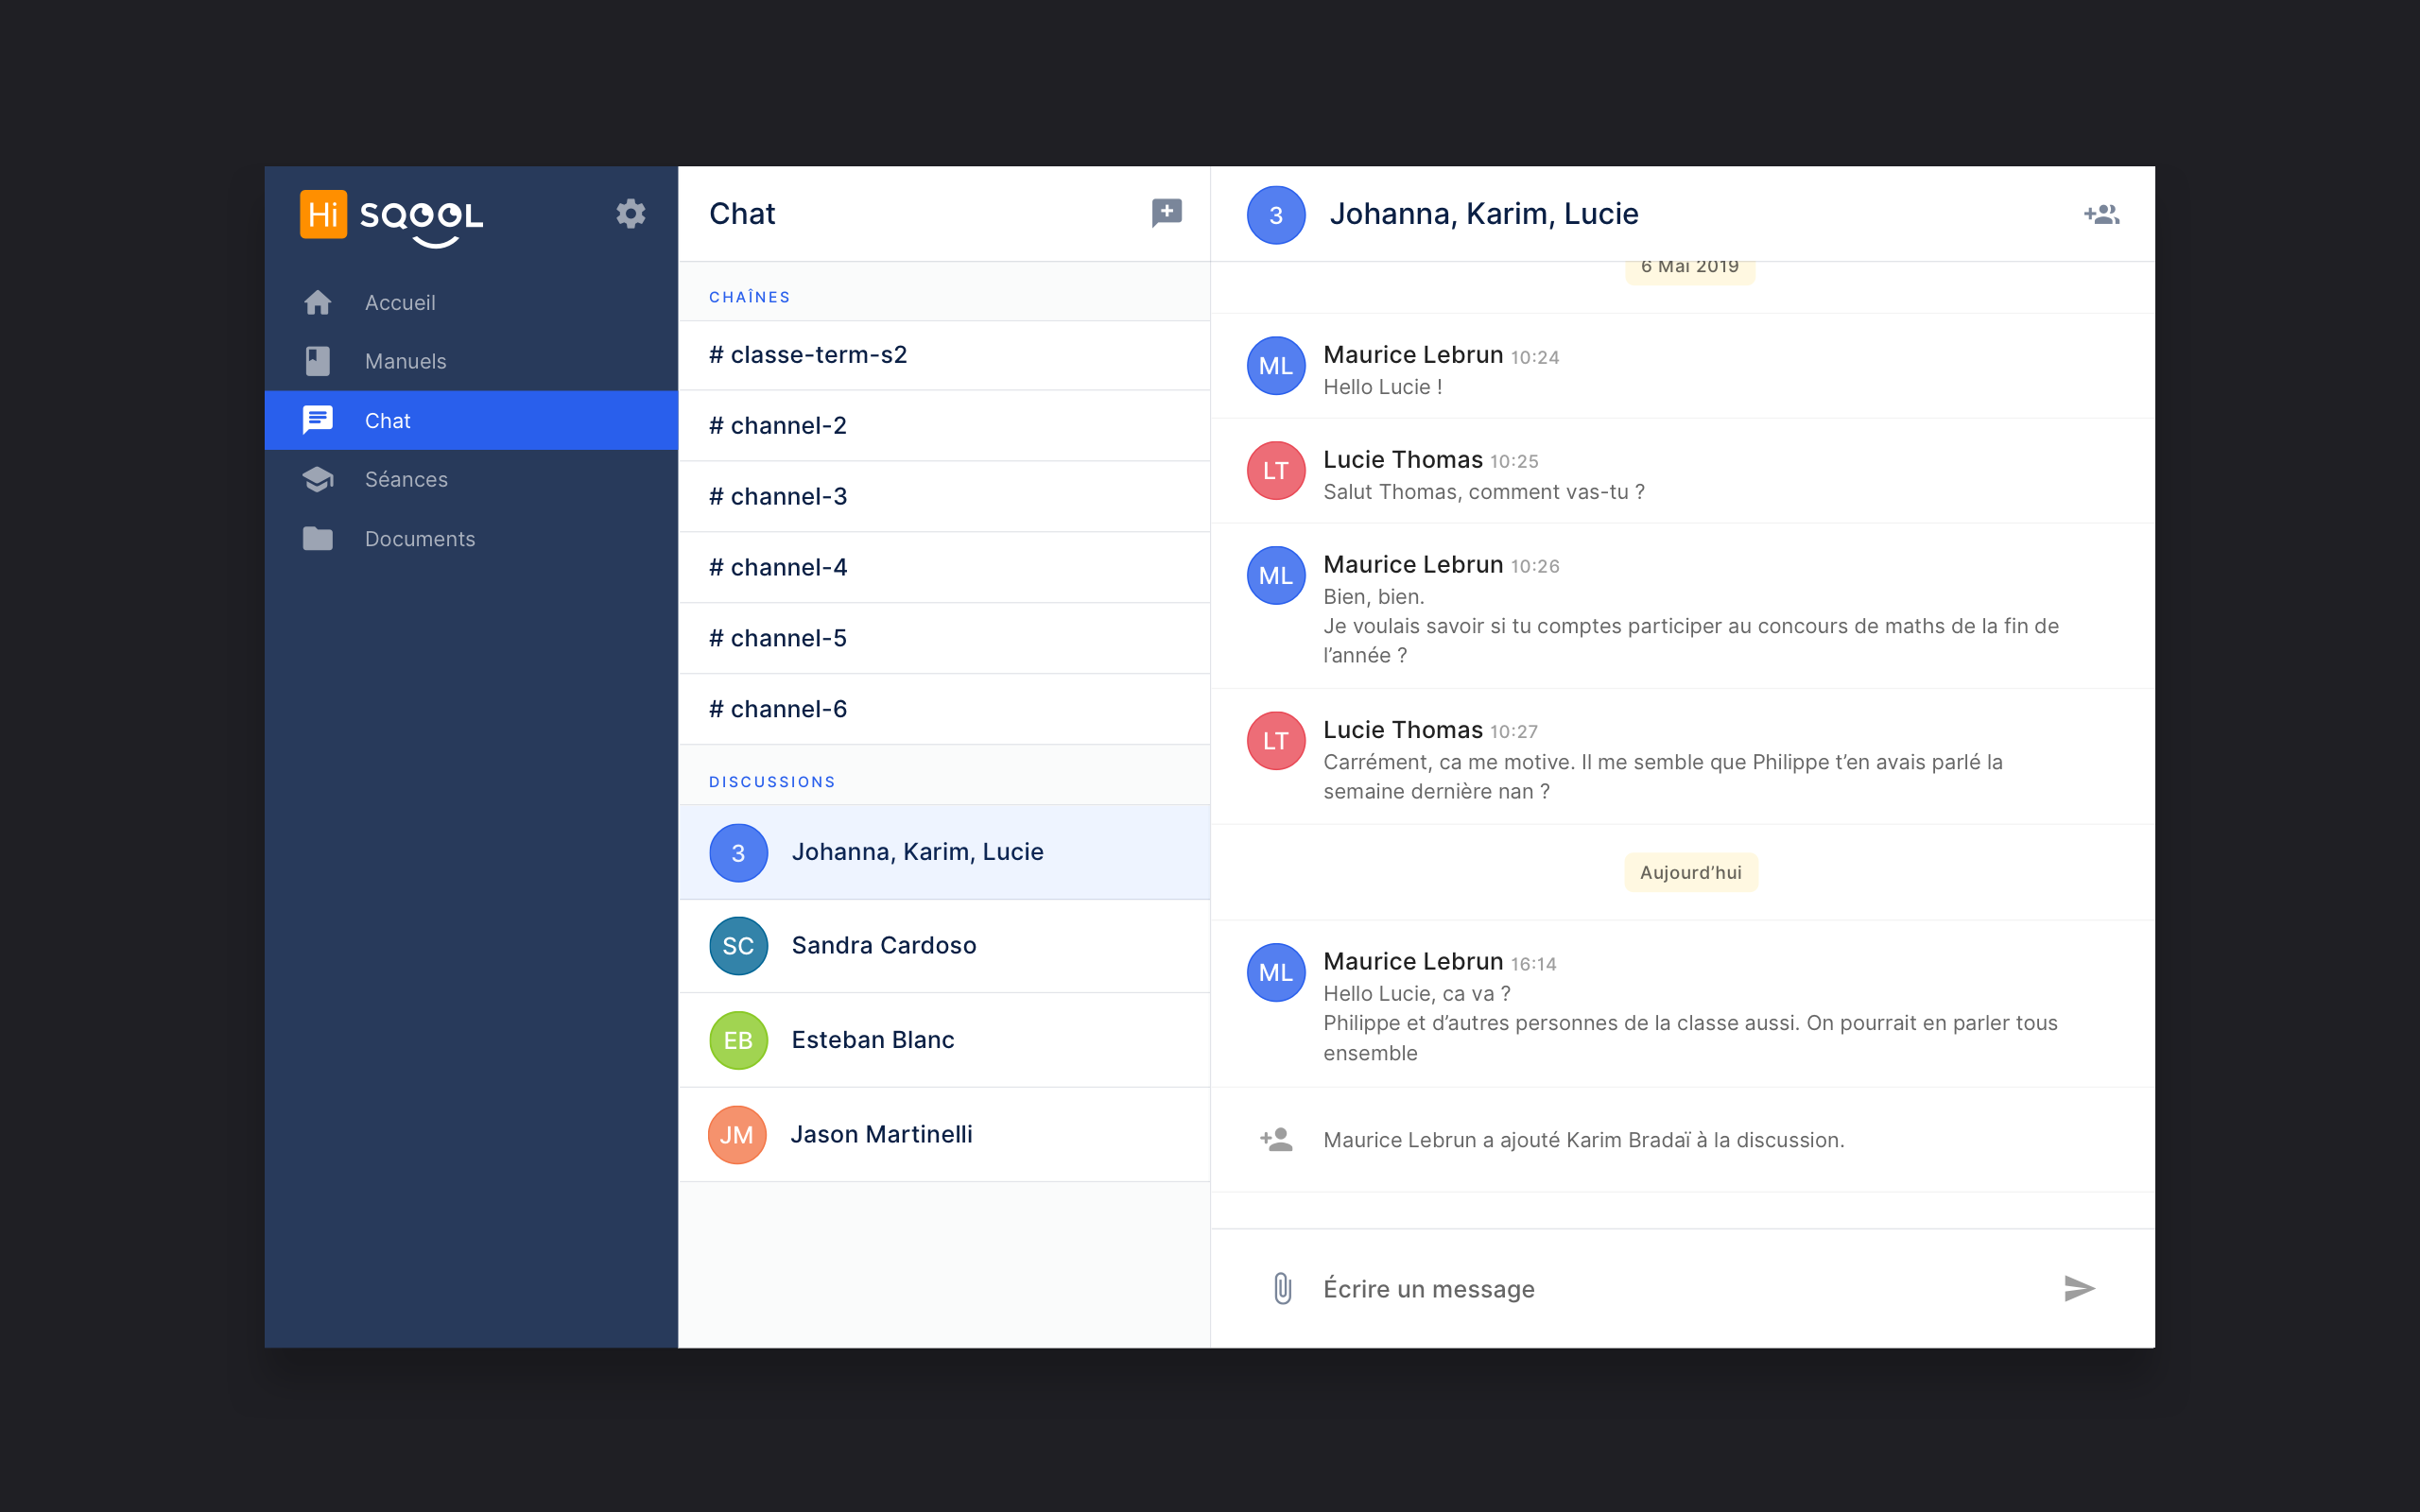Image resolution: width=2420 pixels, height=1512 pixels.
Task: Click the paperclip attachment icon
Action: click(x=1283, y=1288)
